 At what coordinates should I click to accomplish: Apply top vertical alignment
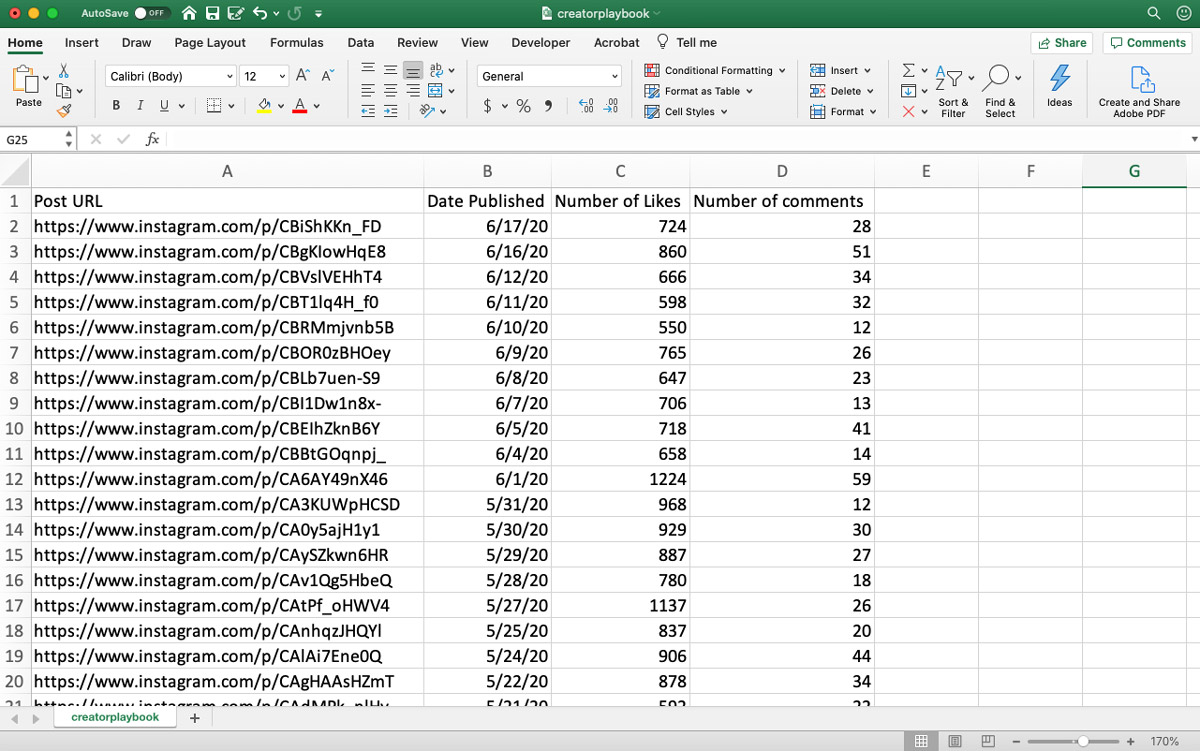coord(367,70)
